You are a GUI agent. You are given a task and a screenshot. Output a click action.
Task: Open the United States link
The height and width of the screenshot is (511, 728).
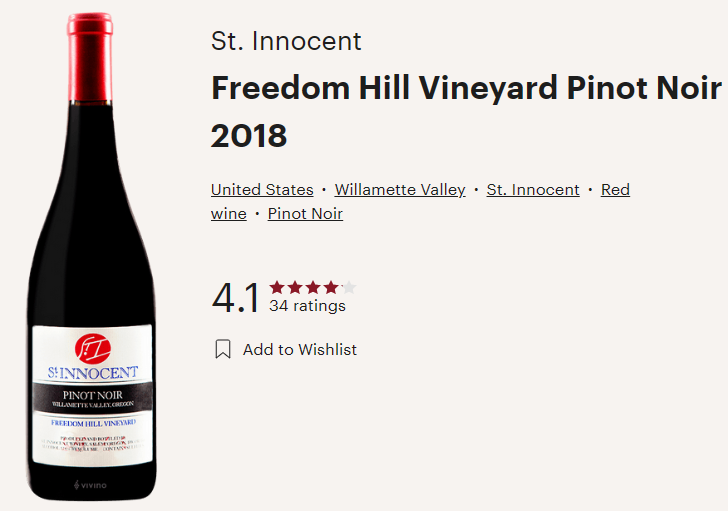click(262, 189)
